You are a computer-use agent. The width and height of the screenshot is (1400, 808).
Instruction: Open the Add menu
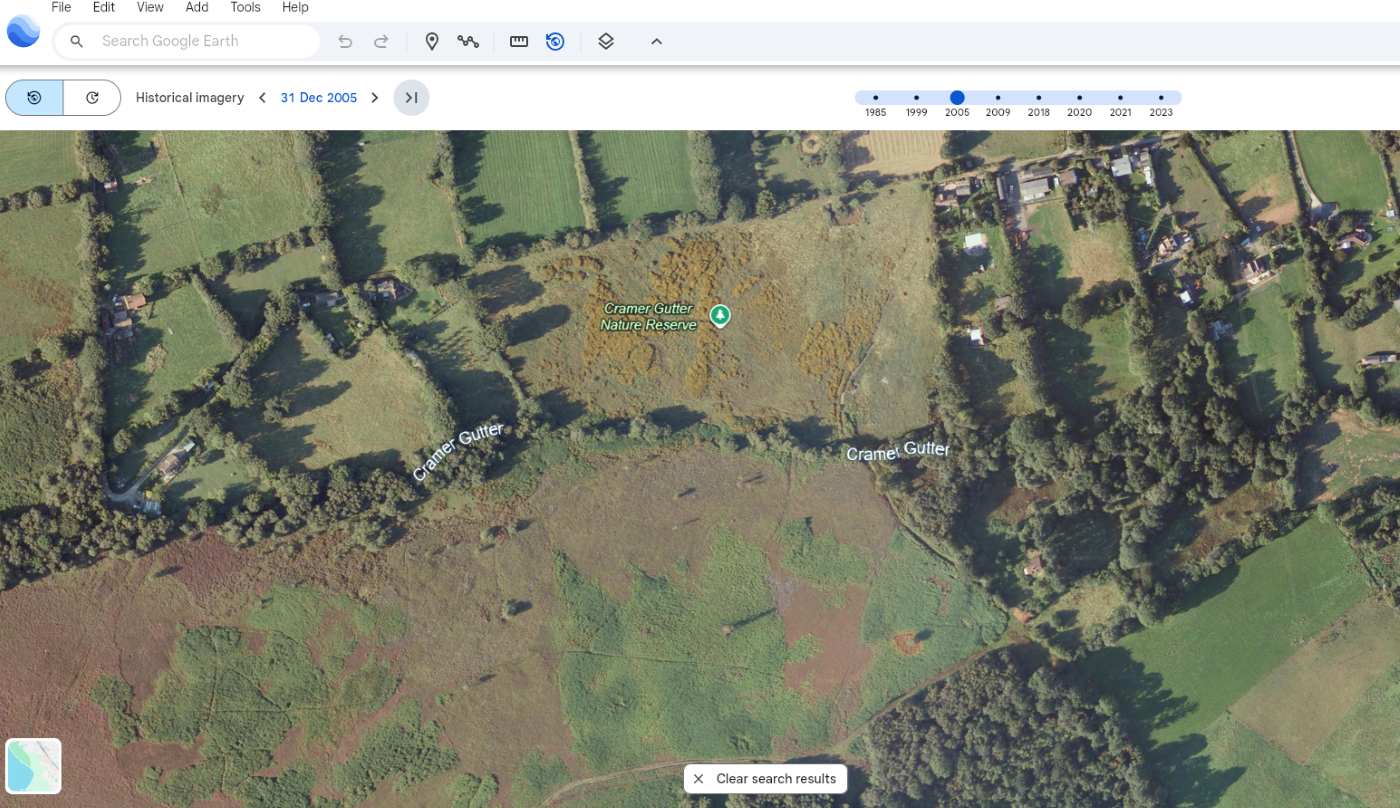pyautogui.click(x=197, y=7)
